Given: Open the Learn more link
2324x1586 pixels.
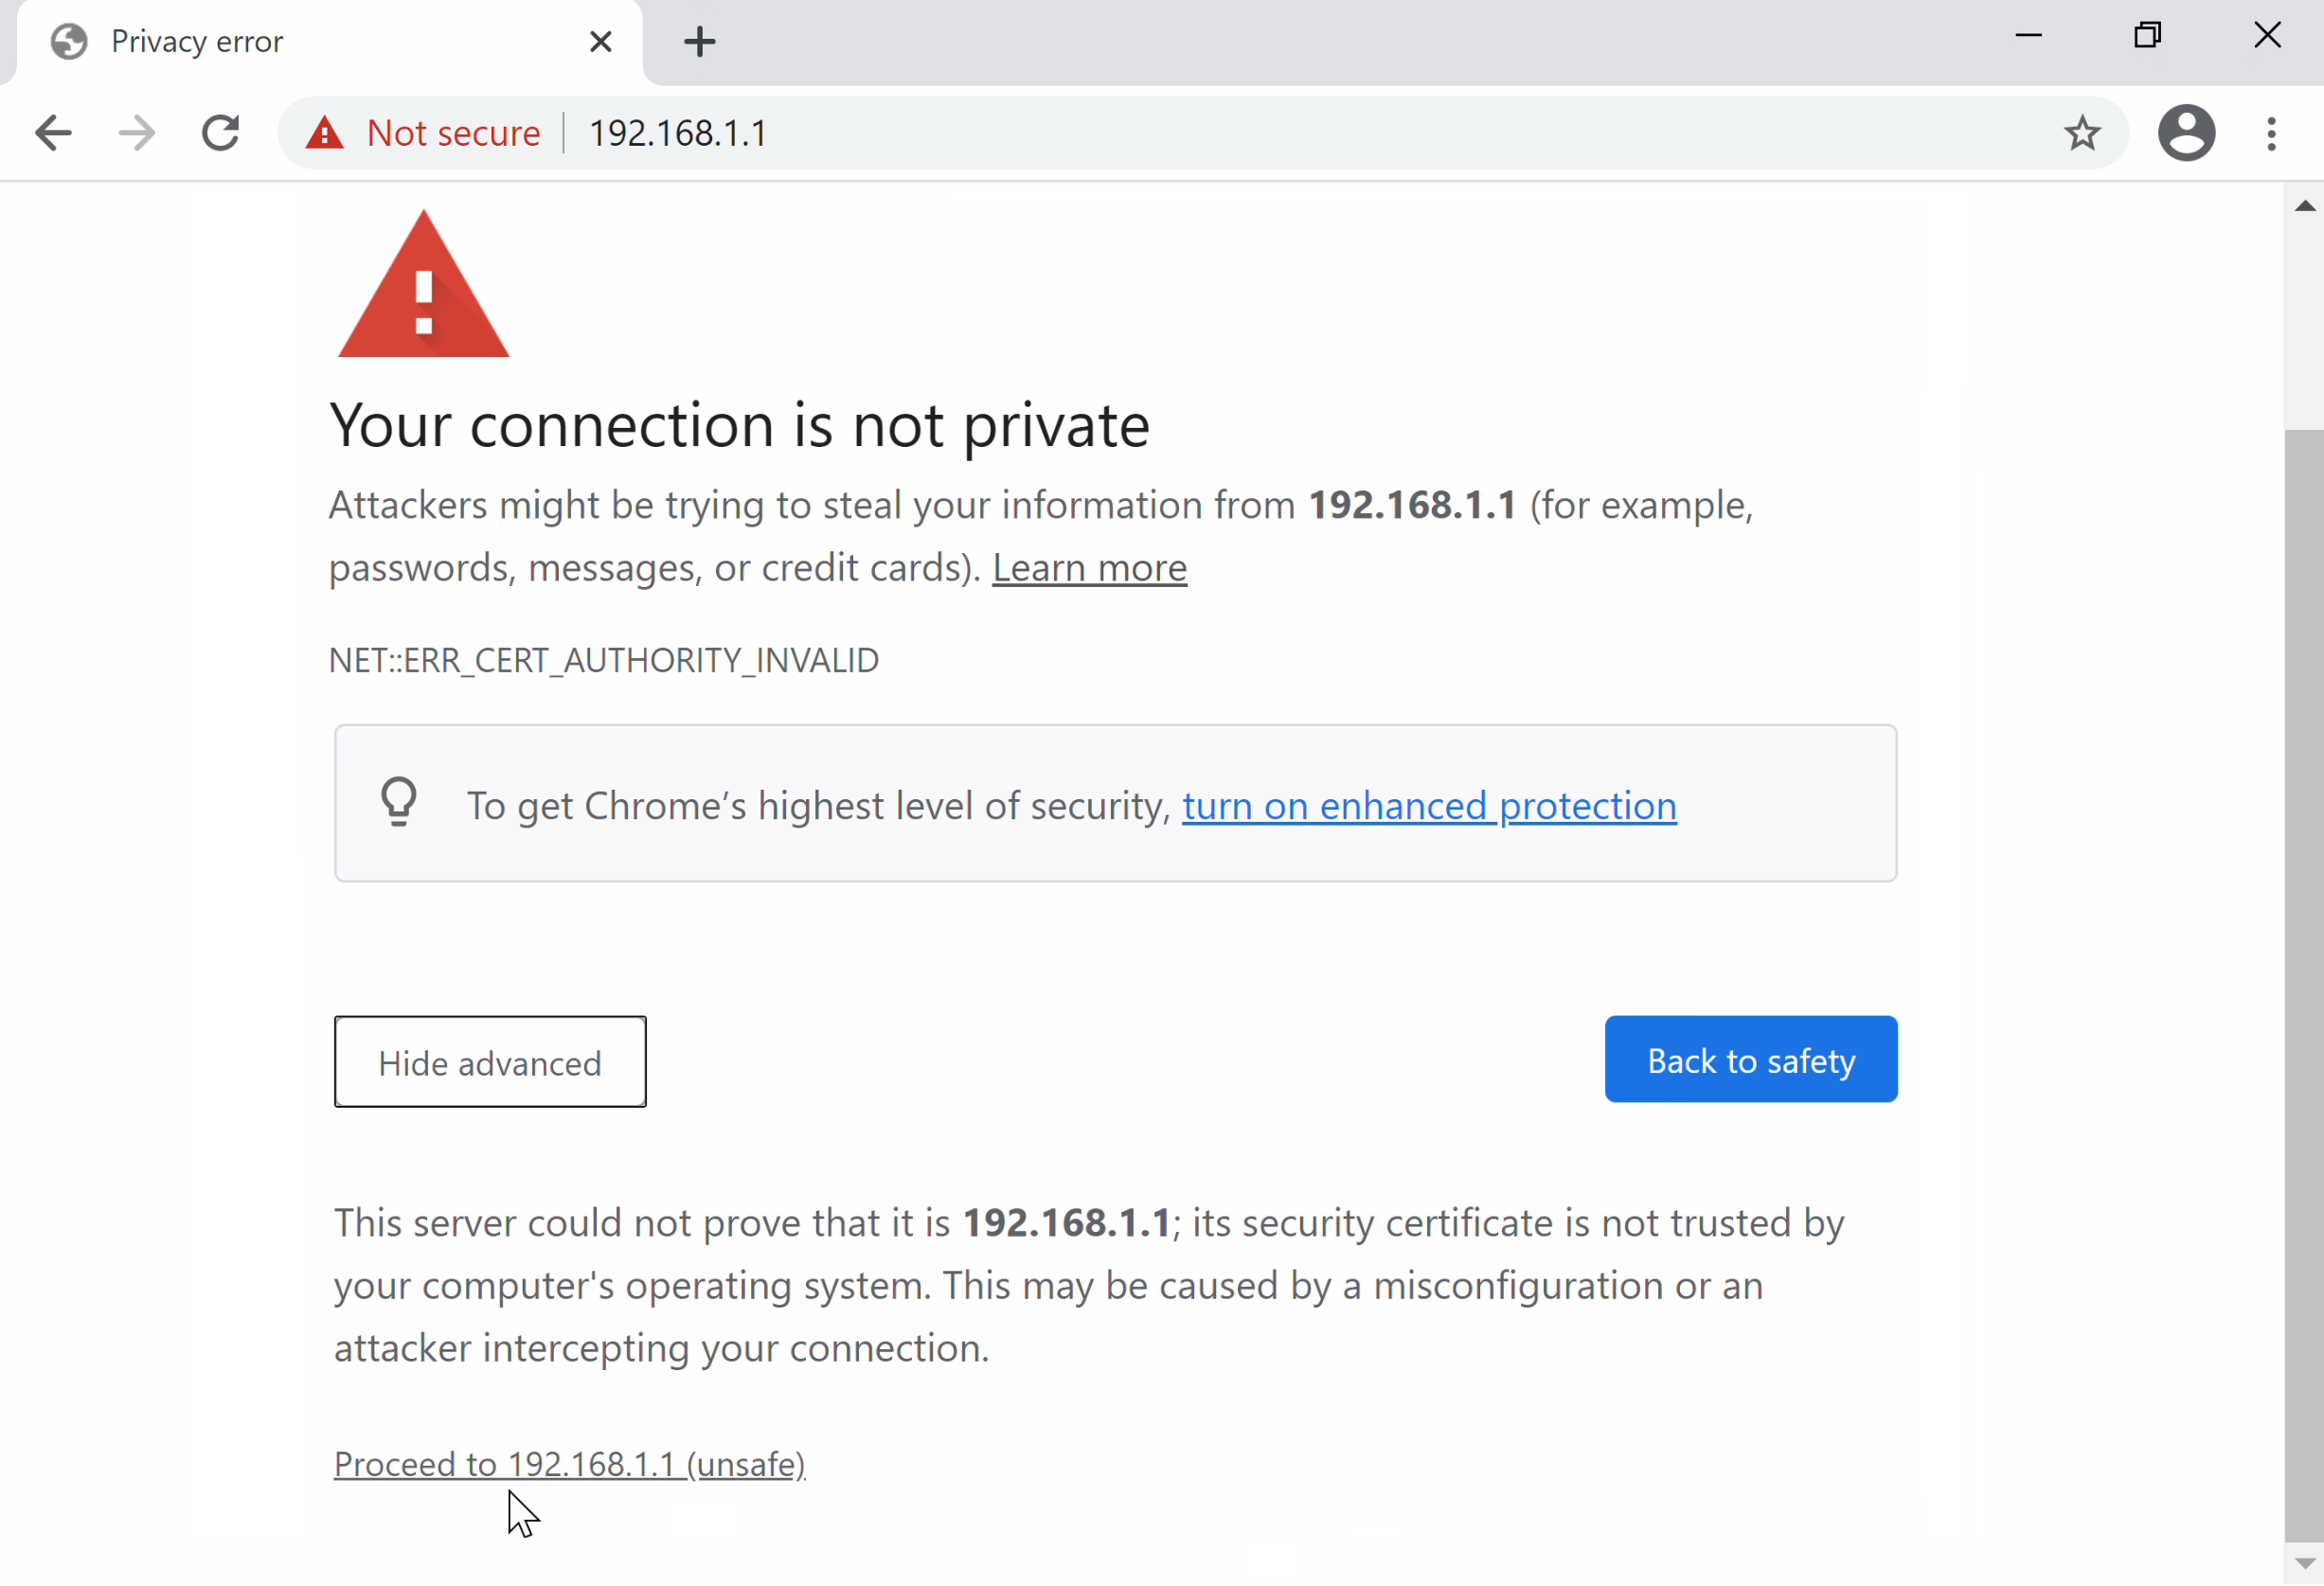Looking at the screenshot, I should coord(1089,568).
